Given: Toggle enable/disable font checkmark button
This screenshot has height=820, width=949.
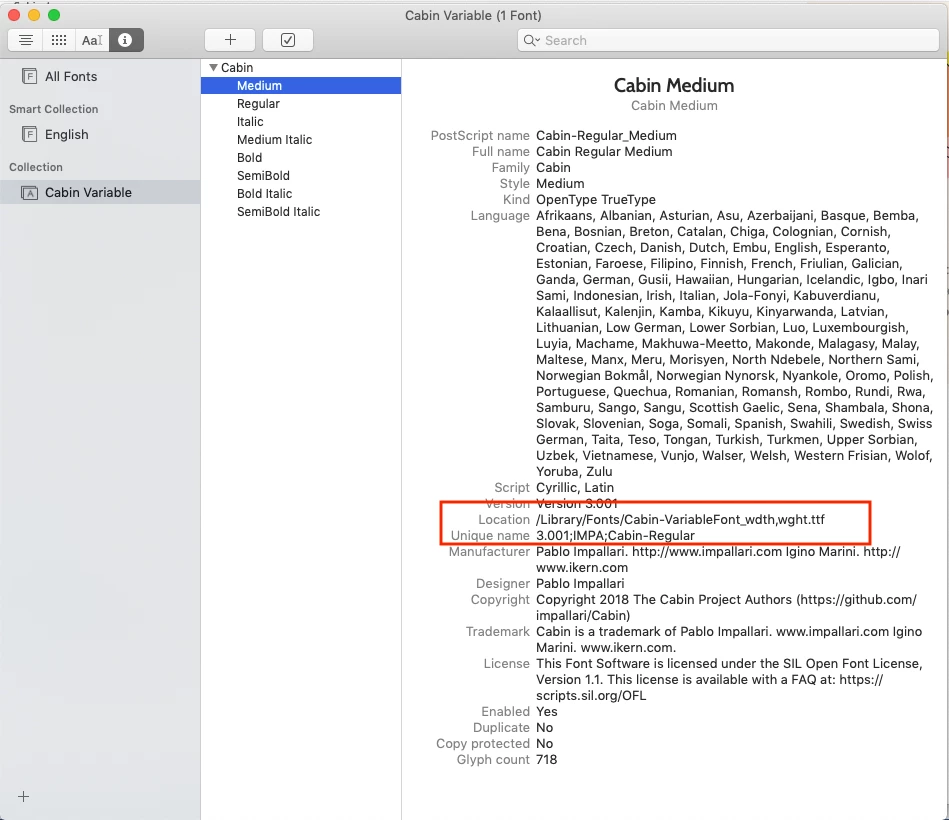Looking at the screenshot, I should coord(288,40).
